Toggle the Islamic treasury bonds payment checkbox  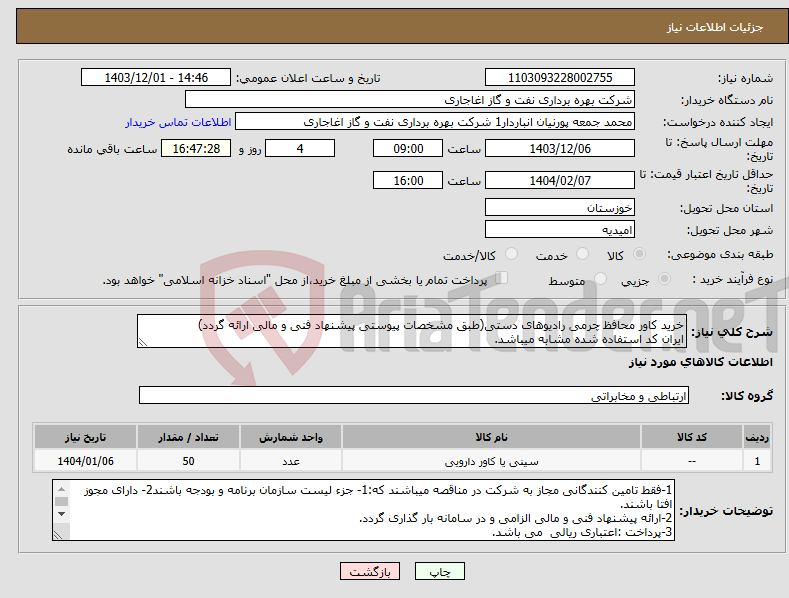[502, 278]
